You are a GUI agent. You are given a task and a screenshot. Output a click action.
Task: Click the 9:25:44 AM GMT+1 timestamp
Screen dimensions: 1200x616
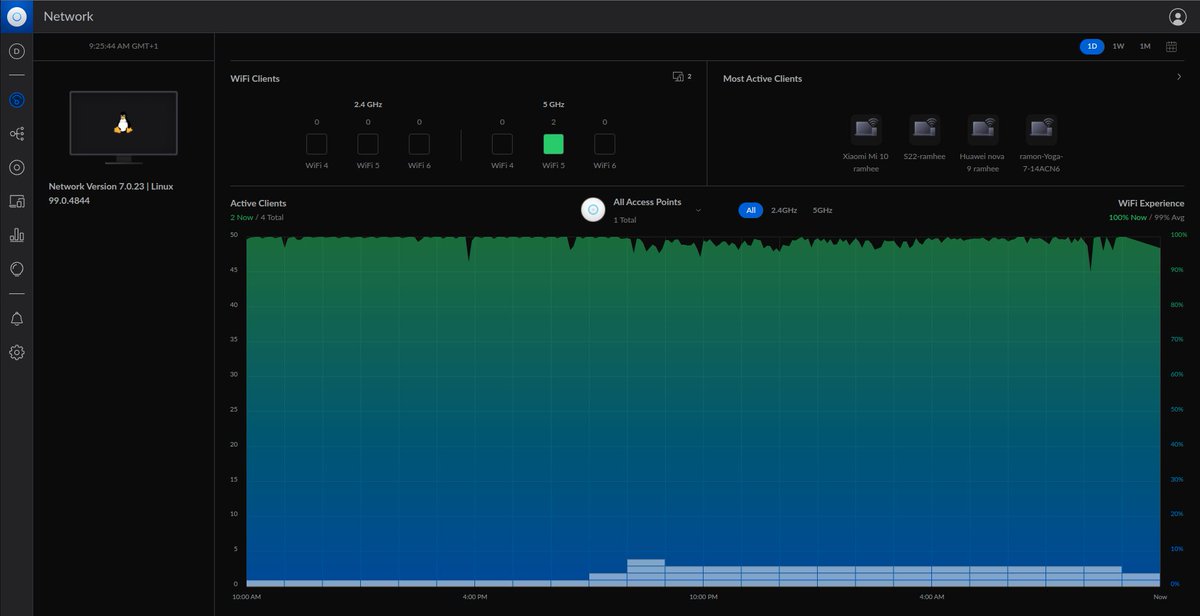[x=124, y=46]
